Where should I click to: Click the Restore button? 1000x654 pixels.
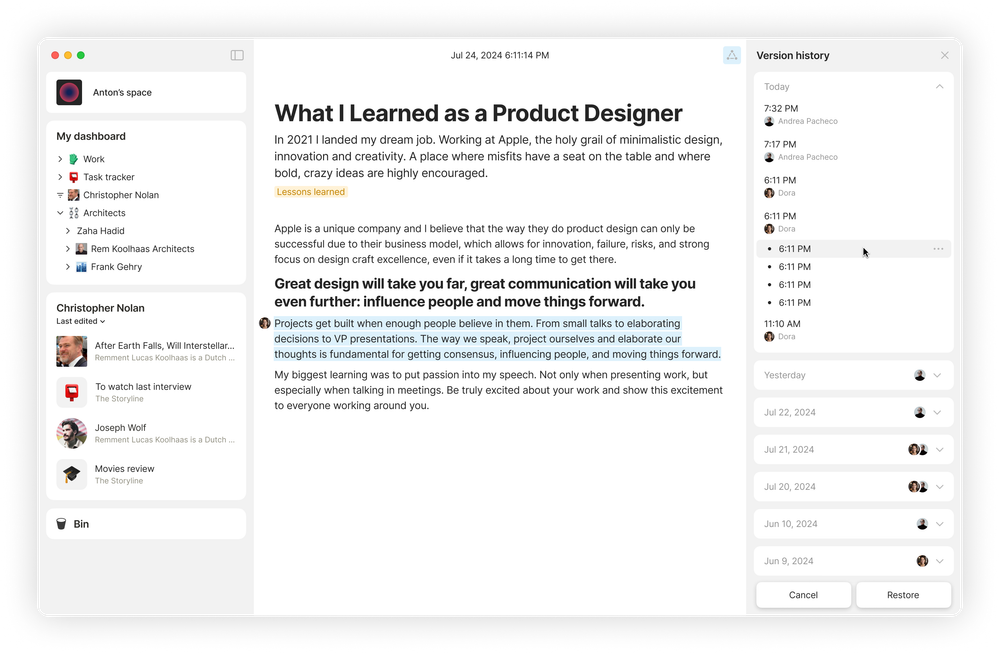[903, 595]
